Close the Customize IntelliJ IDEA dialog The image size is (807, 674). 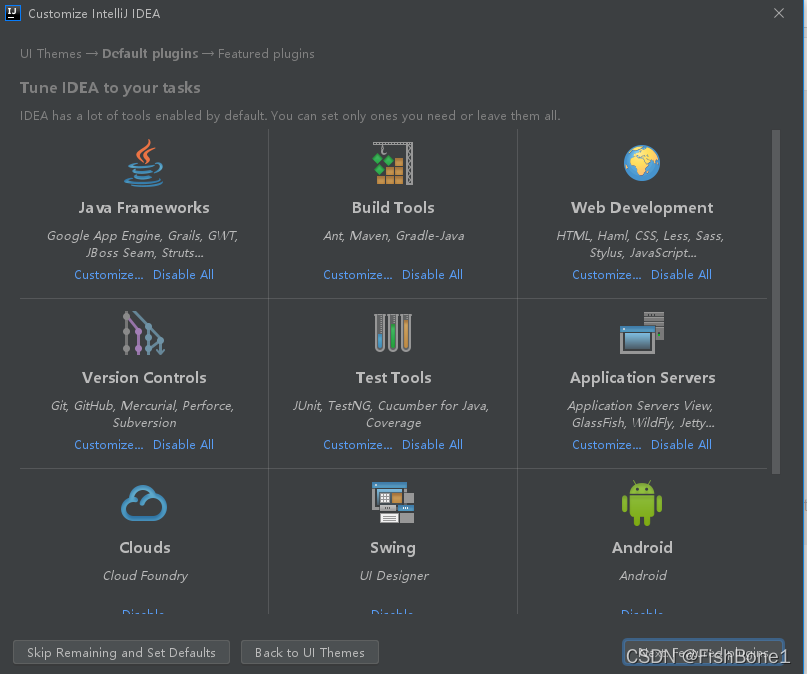tap(779, 13)
